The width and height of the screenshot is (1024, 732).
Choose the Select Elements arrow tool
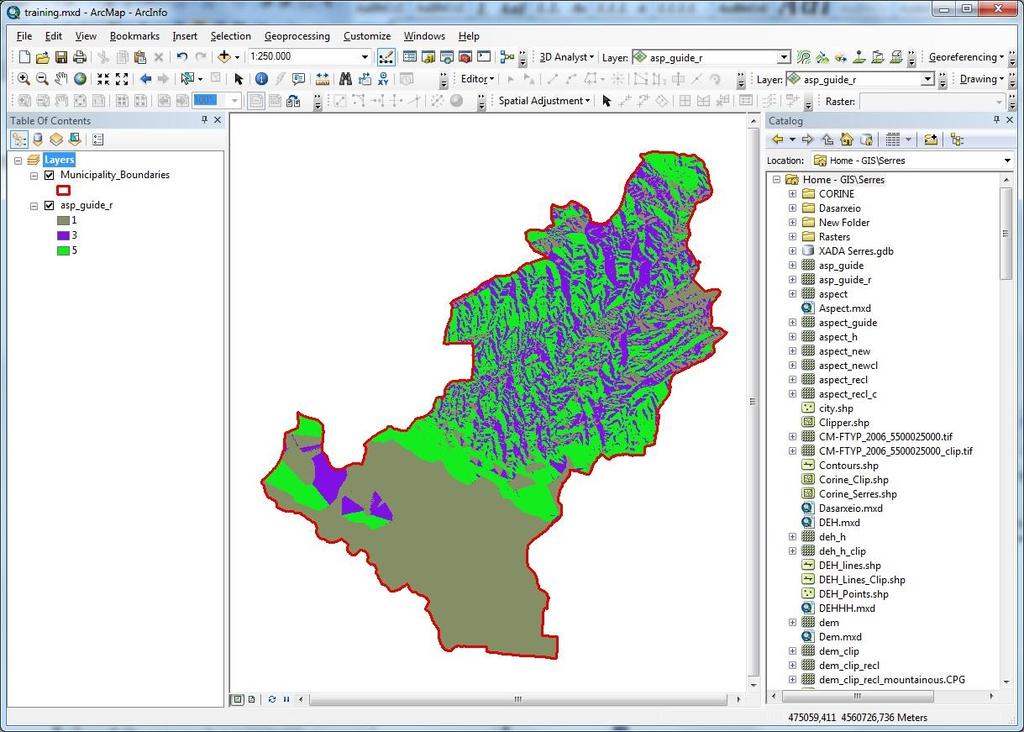click(x=238, y=79)
